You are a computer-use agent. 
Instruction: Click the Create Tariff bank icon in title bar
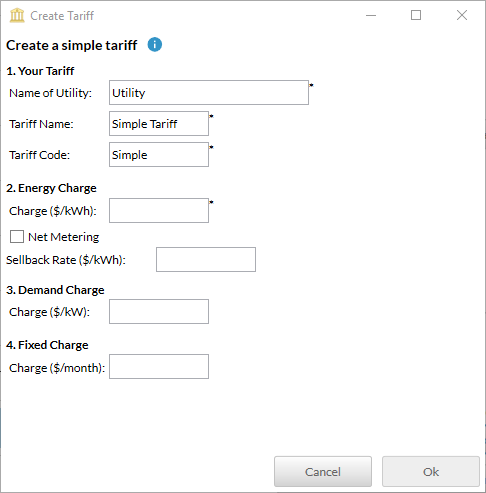point(17,15)
